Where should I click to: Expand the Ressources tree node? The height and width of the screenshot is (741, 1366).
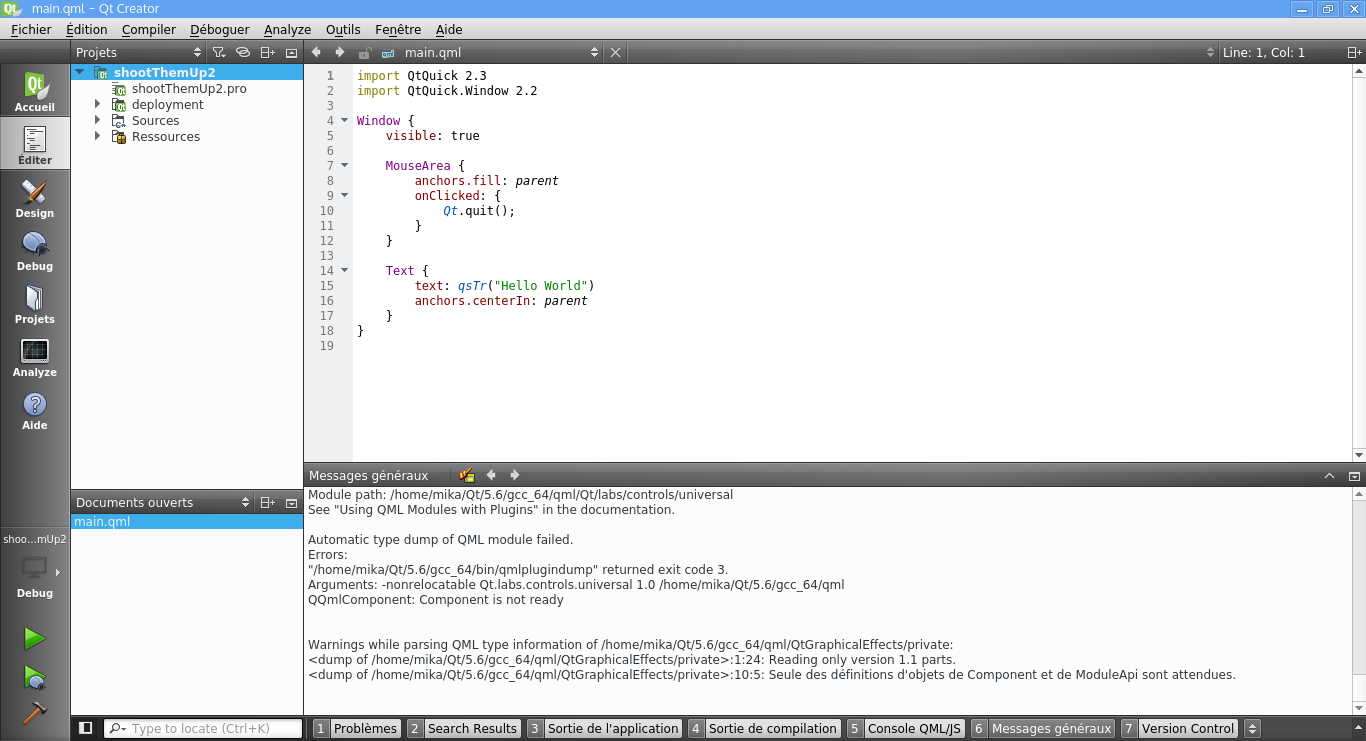(x=98, y=137)
